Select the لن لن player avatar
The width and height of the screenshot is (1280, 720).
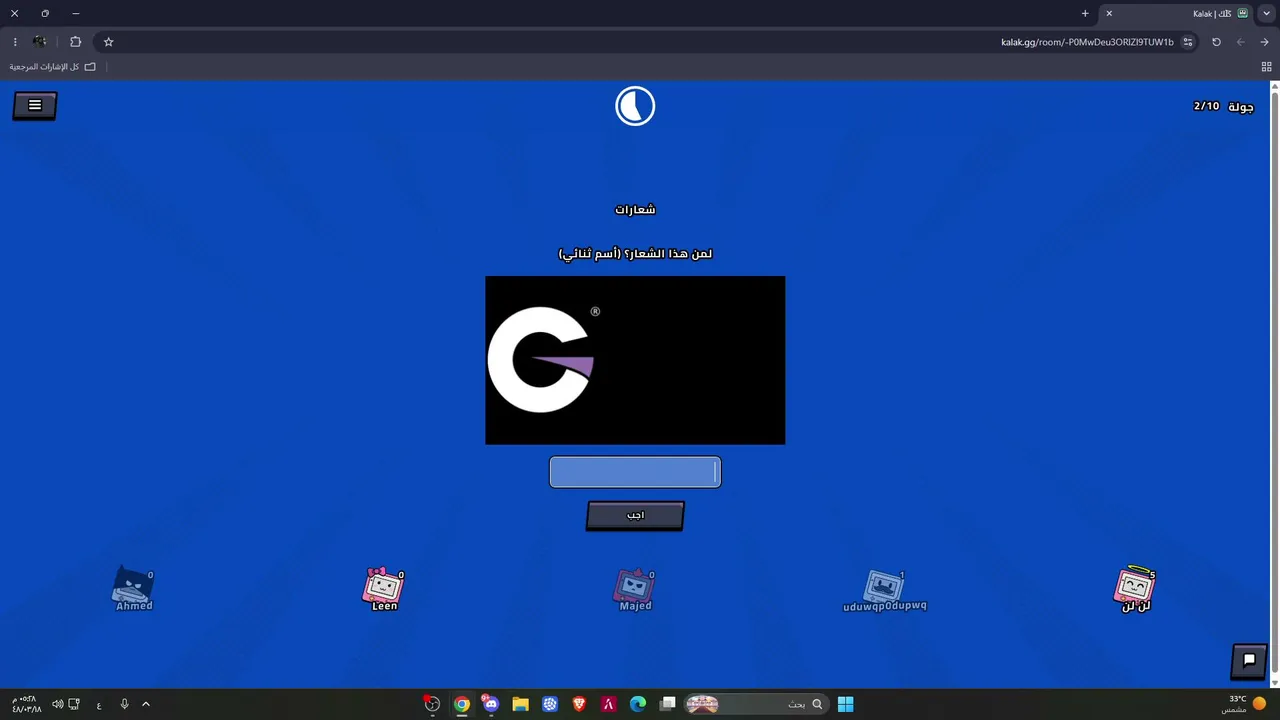(1135, 587)
